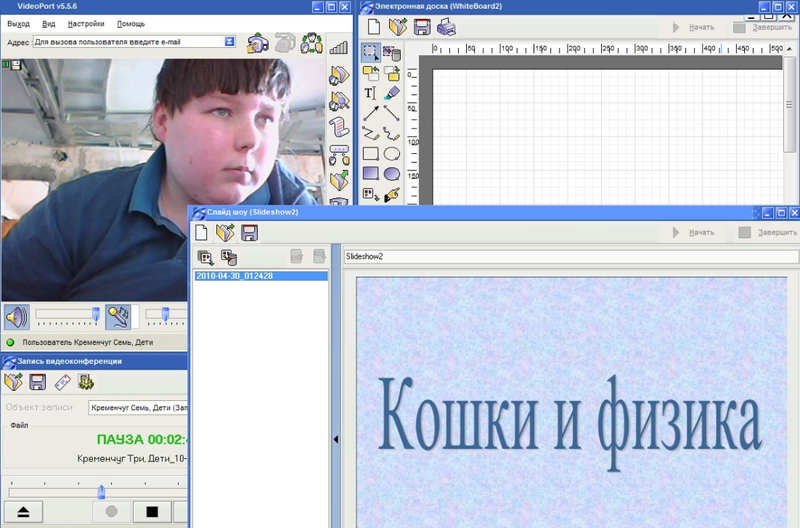The width and height of the screenshot is (800, 528).
Task: Save icon in Slideshow2 toolbar
Action: click(249, 233)
